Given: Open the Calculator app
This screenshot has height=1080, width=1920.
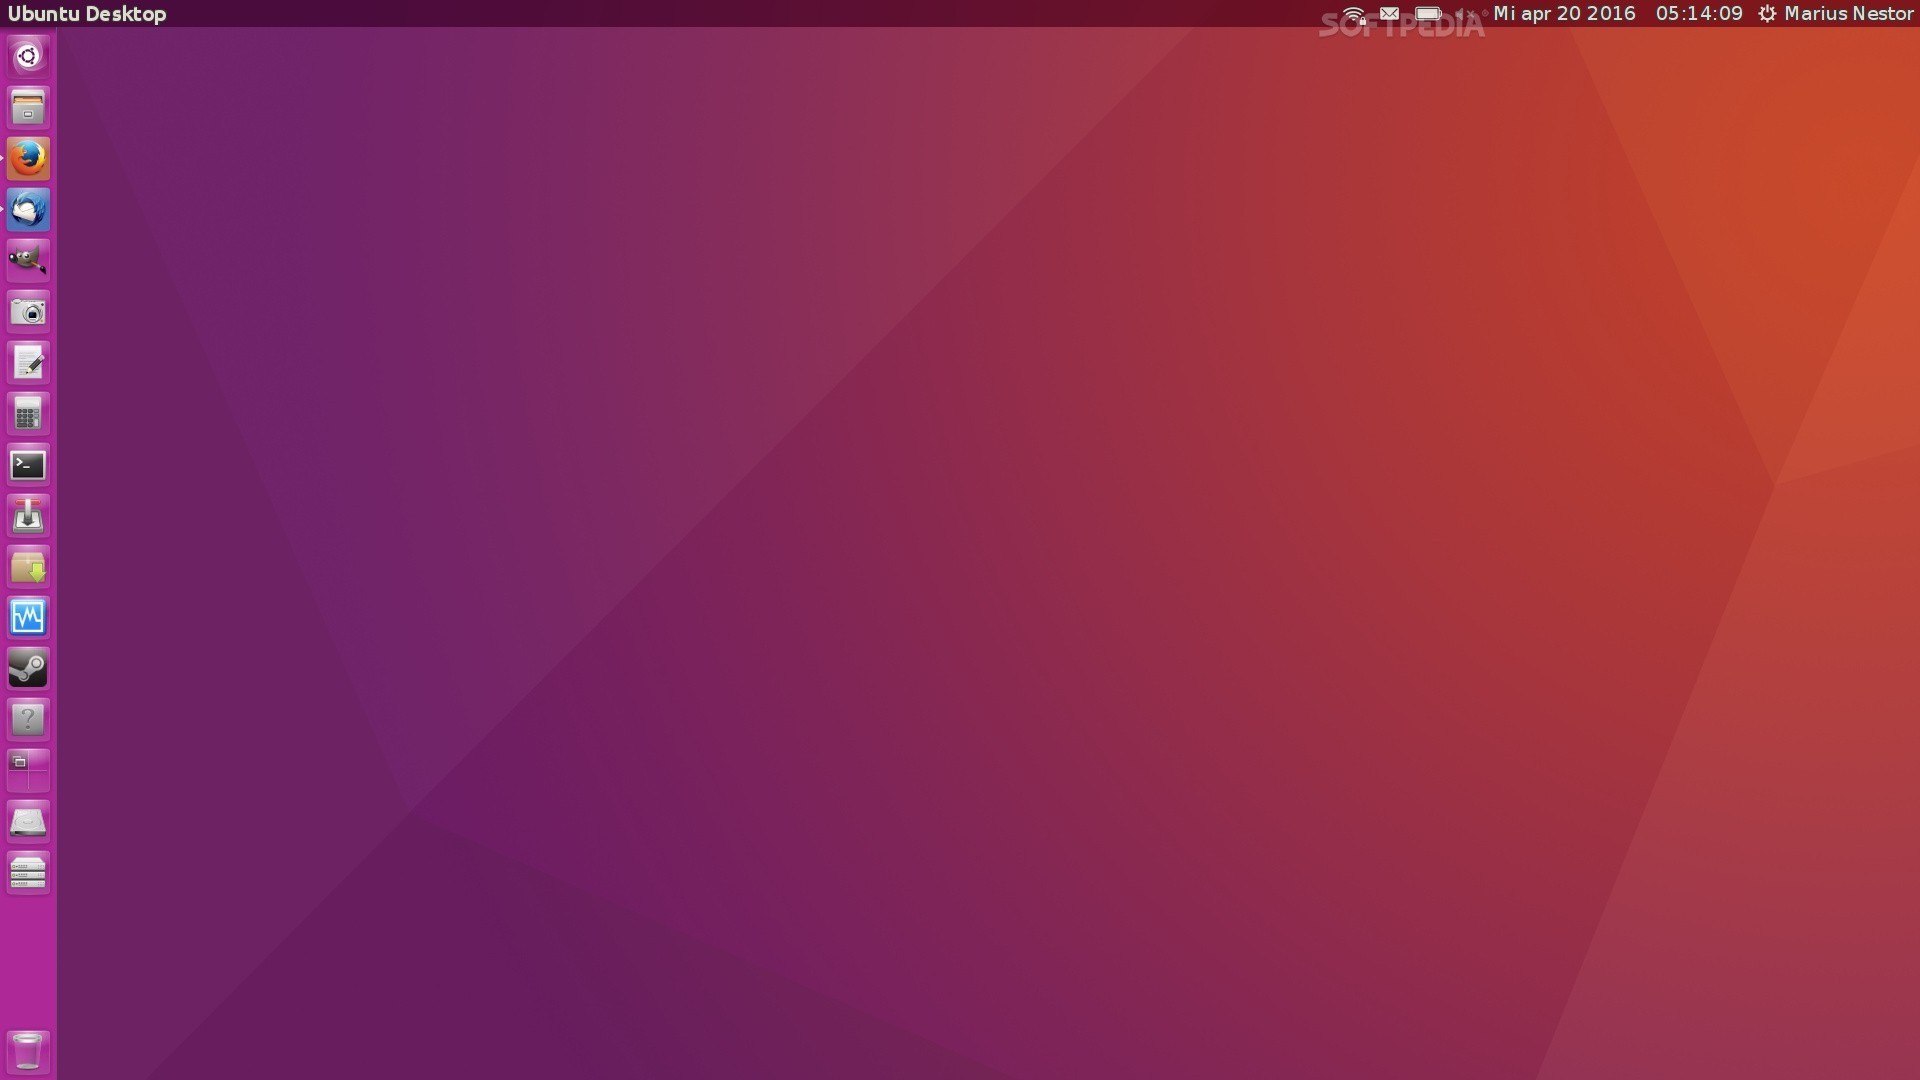Looking at the screenshot, I should (28, 413).
